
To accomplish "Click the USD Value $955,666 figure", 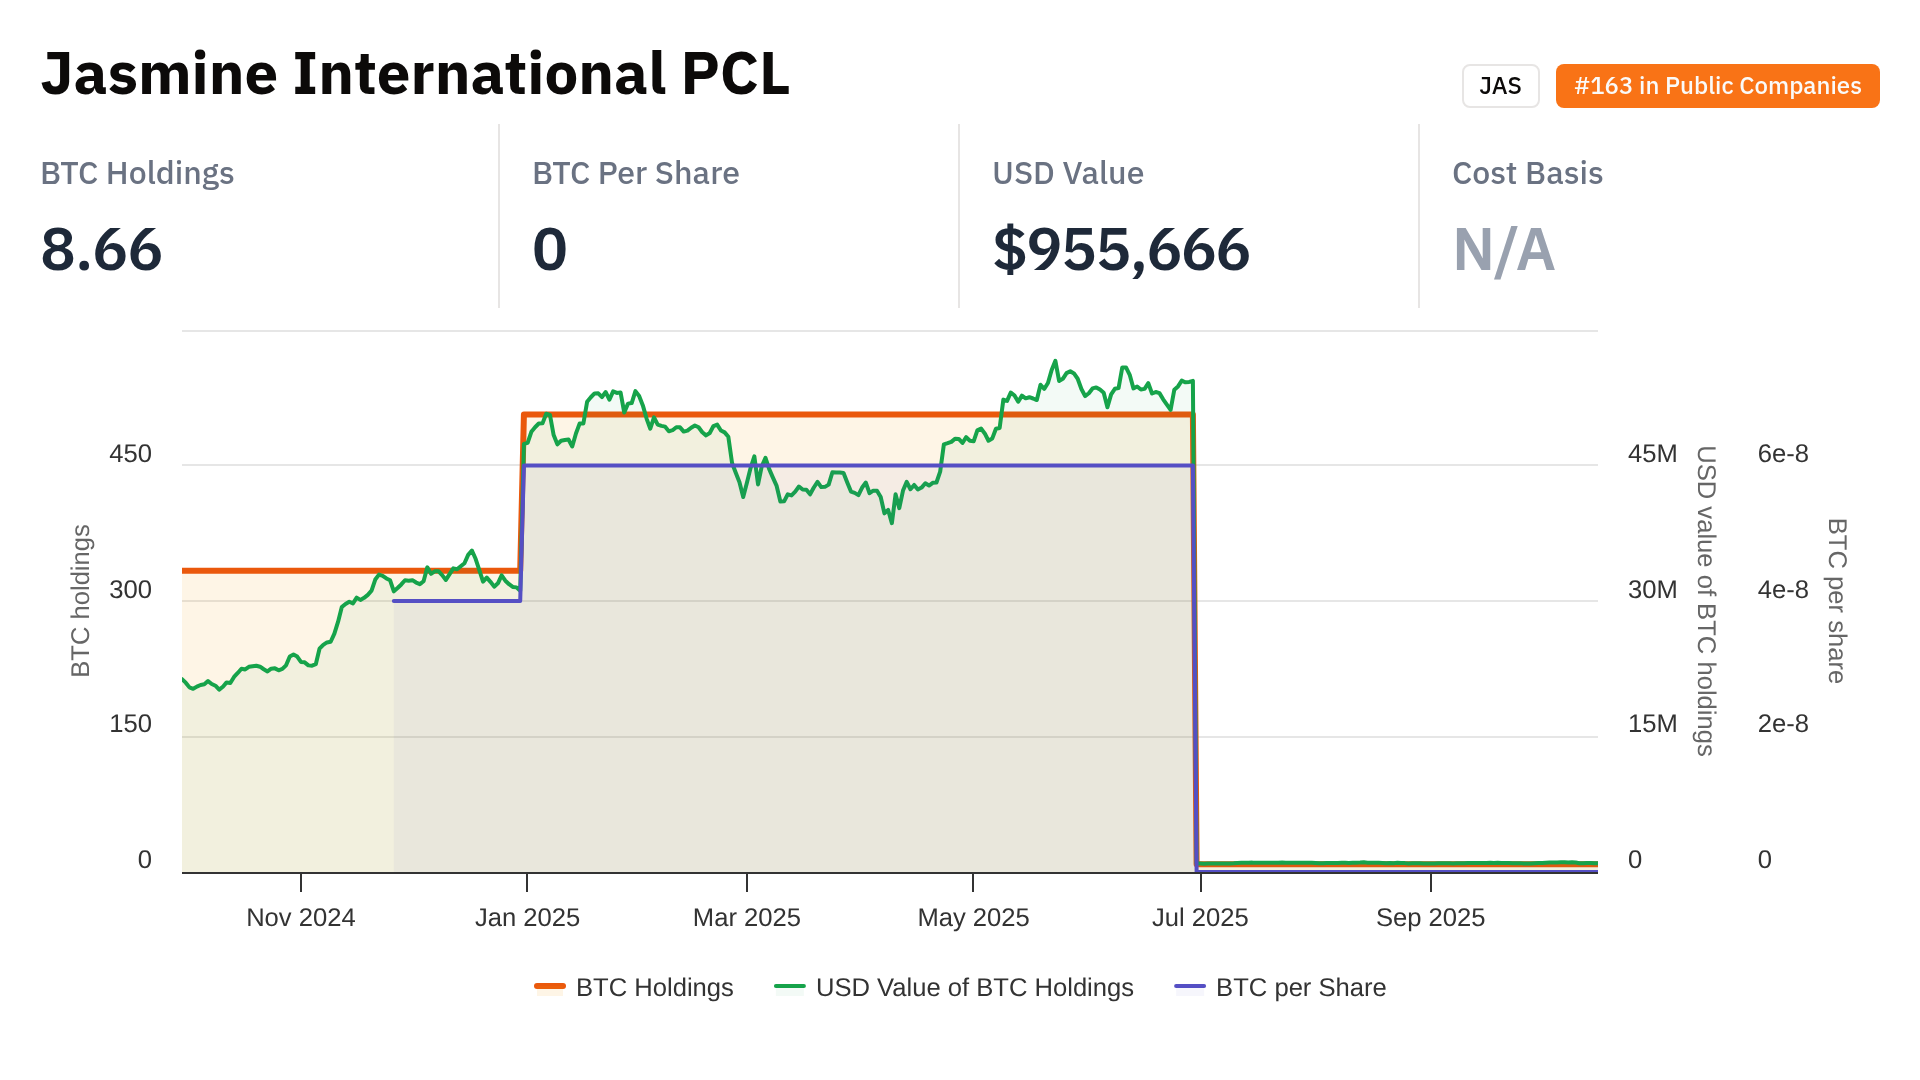I will tap(1121, 249).
